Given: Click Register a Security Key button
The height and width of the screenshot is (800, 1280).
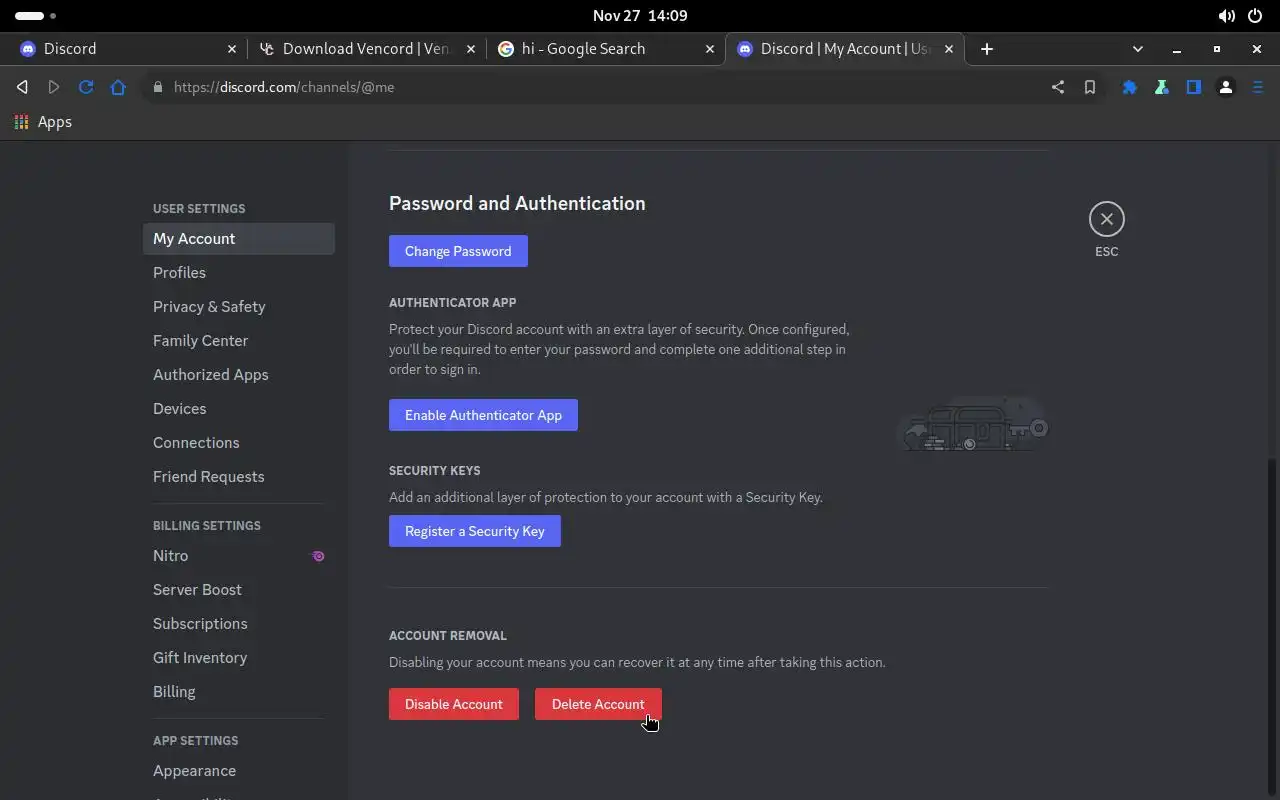Looking at the screenshot, I should [x=475, y=531].
